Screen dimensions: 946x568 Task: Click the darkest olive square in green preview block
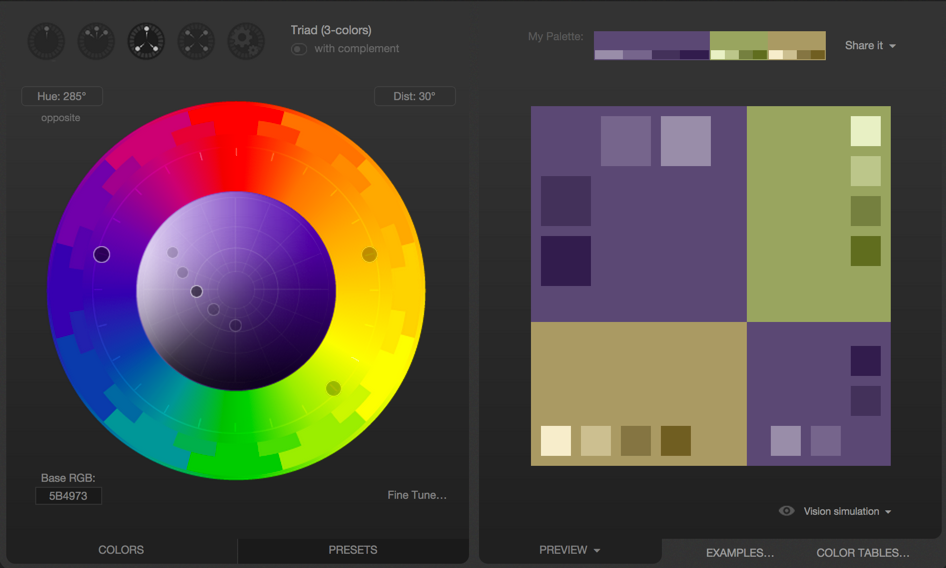point(866,251)
